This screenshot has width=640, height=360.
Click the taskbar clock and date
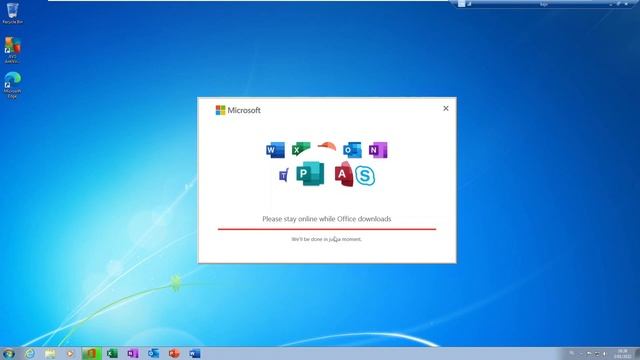point(623,354)
